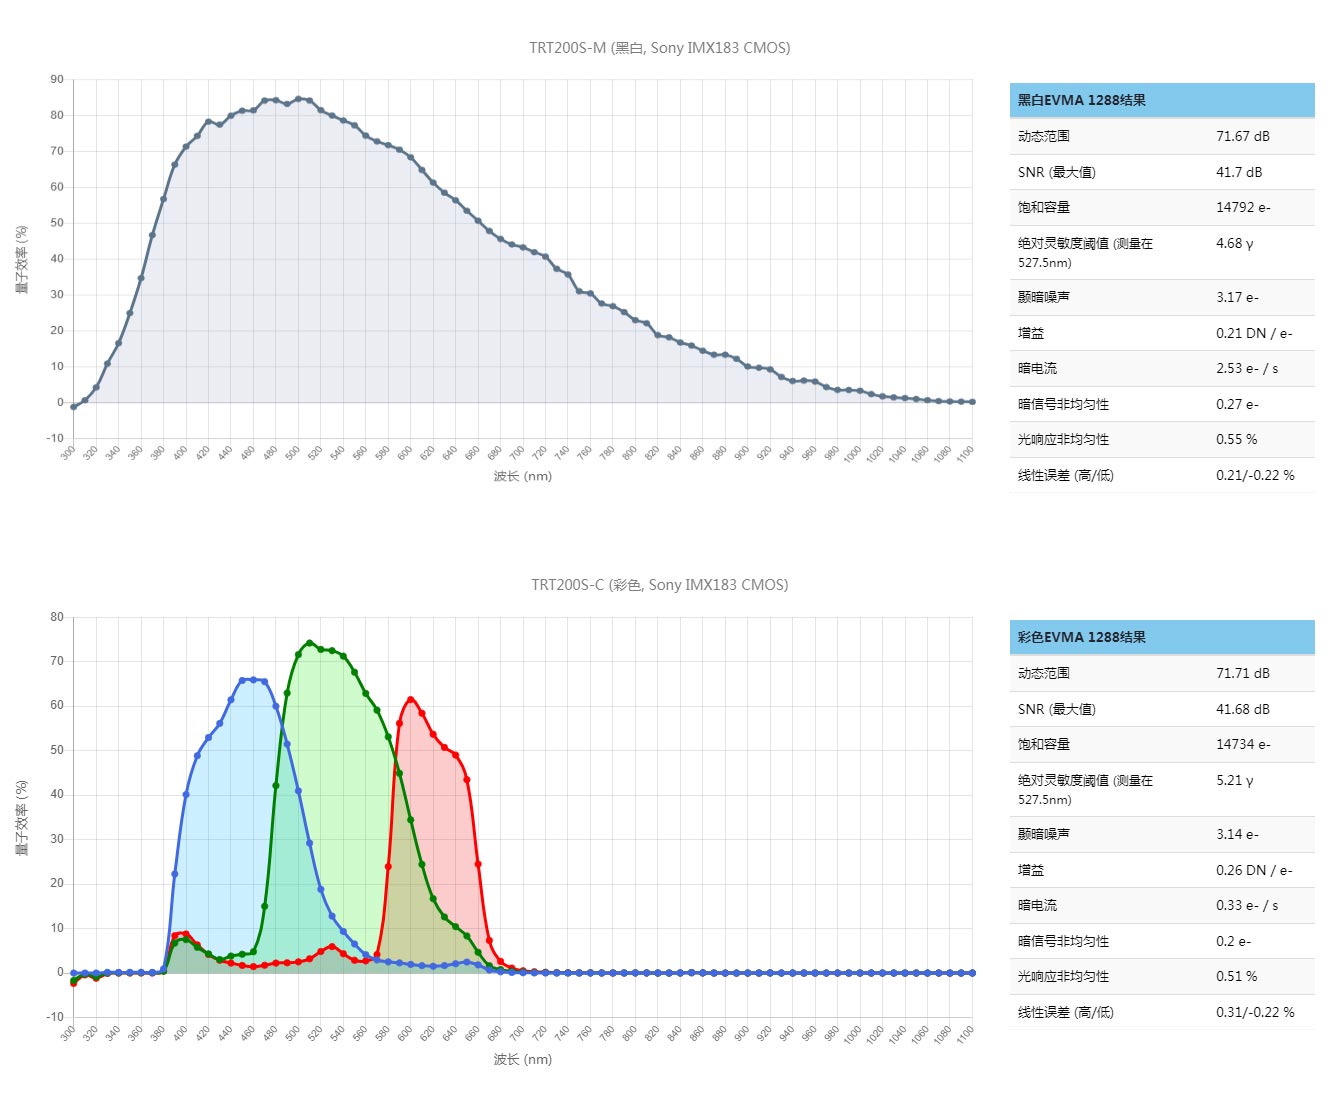Select the 0.31/-0.22 % linearity error value
The height and width of the screenshot is (1112, 1341).
[x=1254, y=1012]
